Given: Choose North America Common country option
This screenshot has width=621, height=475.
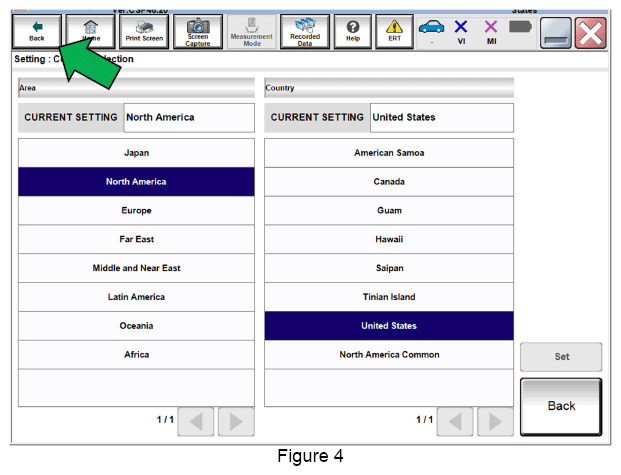Looking at the screenshot, I should tap(389, 355).
